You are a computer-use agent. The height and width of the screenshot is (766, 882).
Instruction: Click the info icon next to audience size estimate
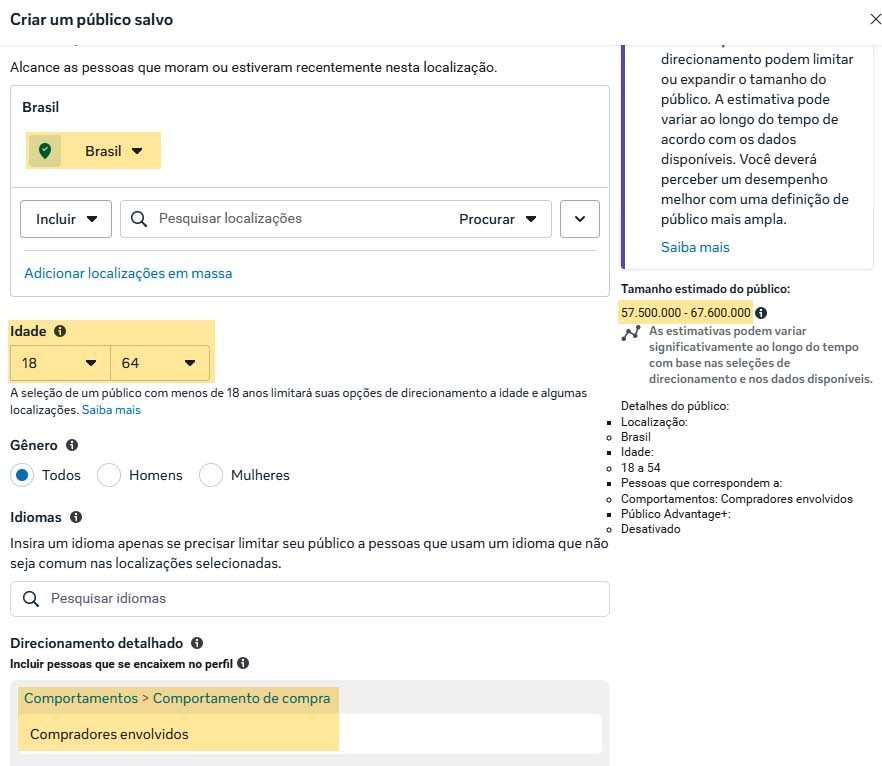click(762, 312)
